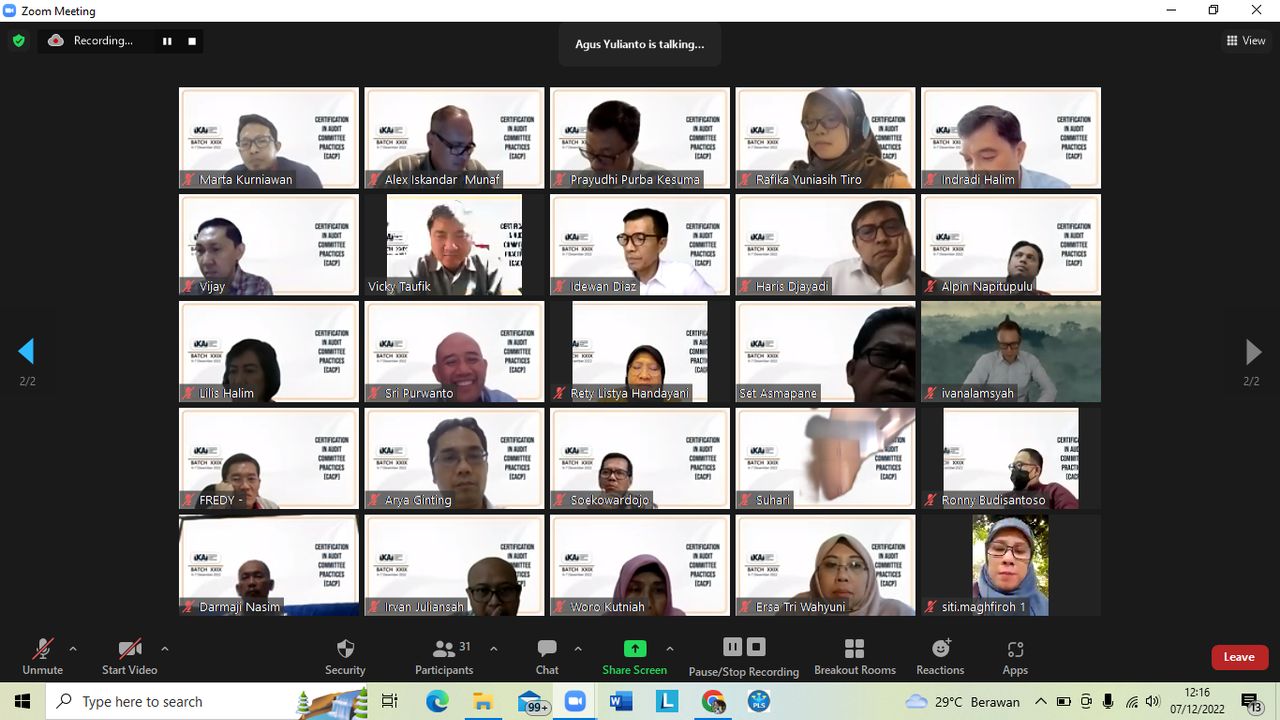Screen dimensions: 1280x720
Task: Click the green Share Screen button
Action: pos(634,657)
